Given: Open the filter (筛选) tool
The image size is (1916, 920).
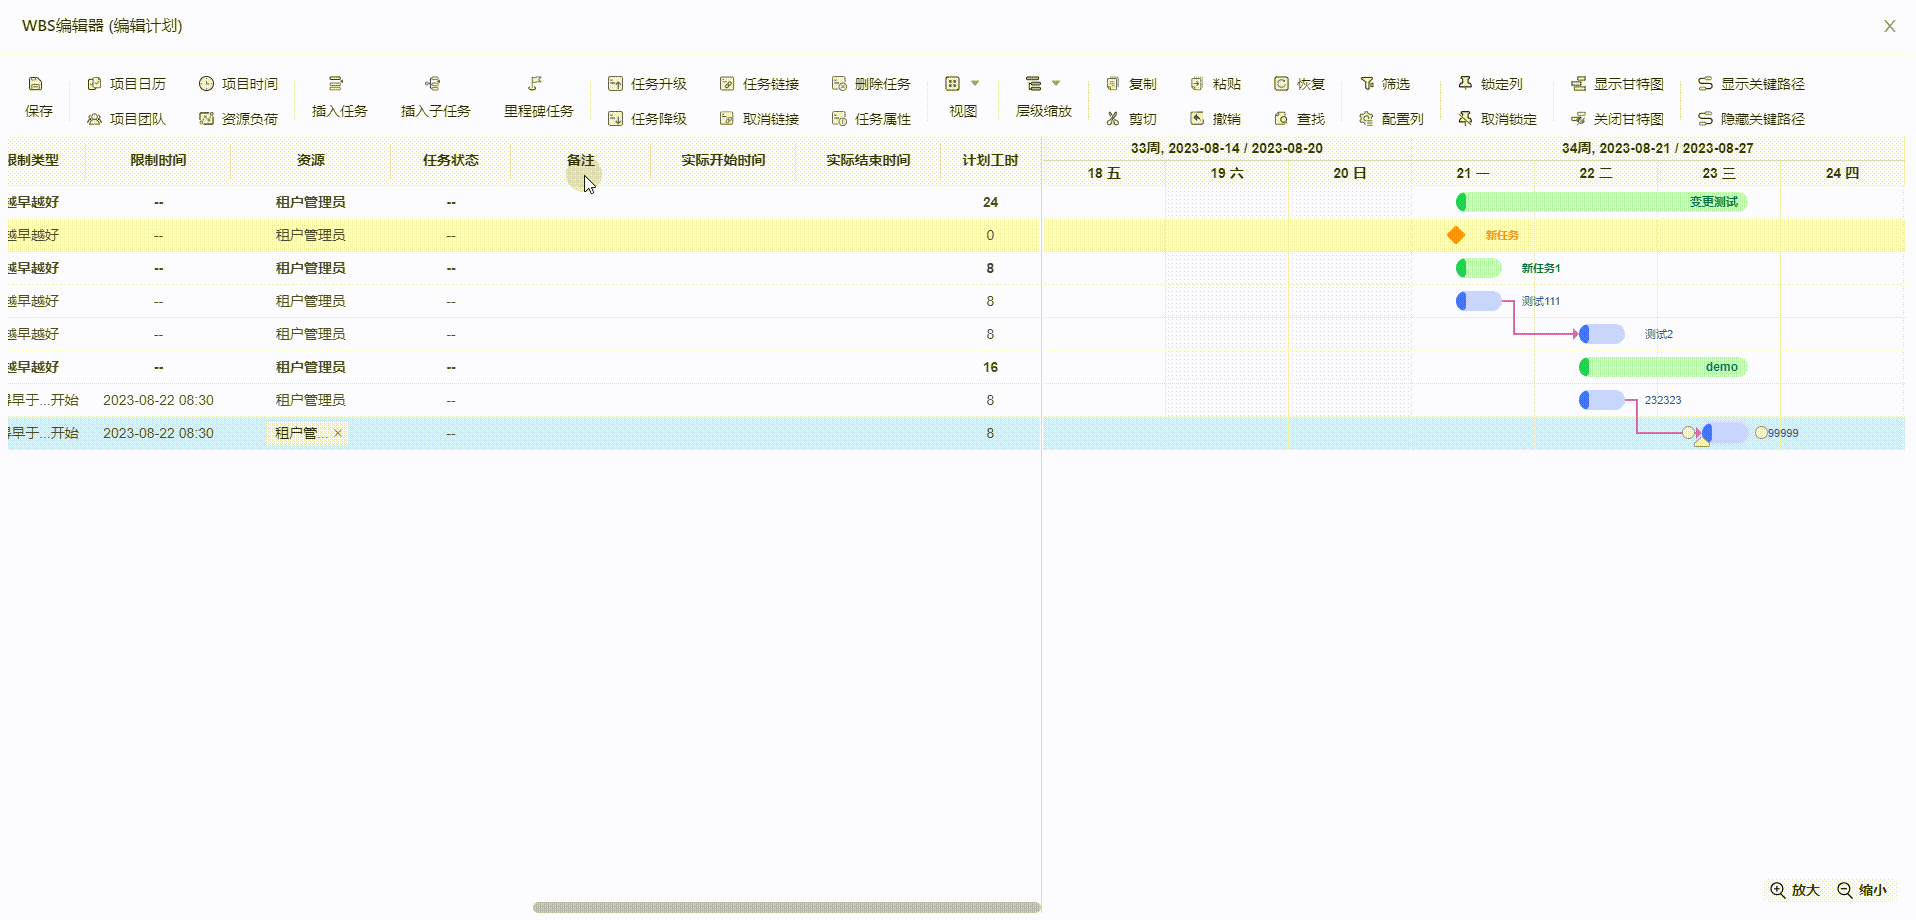Looking at the screenshot, I should pos(1385,84).
